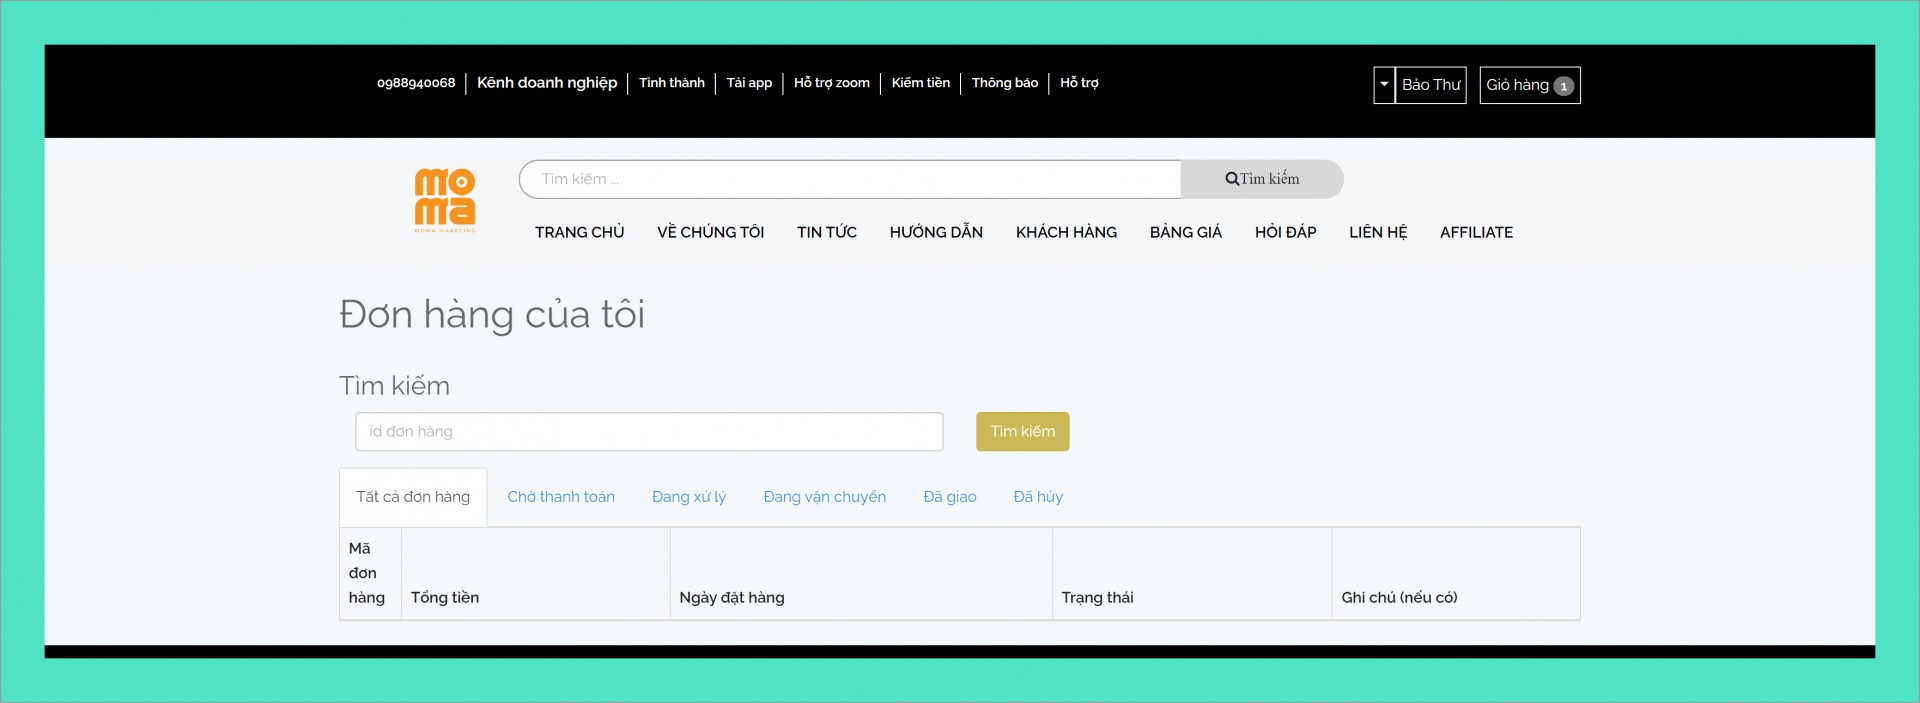View the Đã hủy orders tab
Image resolution: width=1920 pixels, height=703 pixels.
pos(1038,497)
